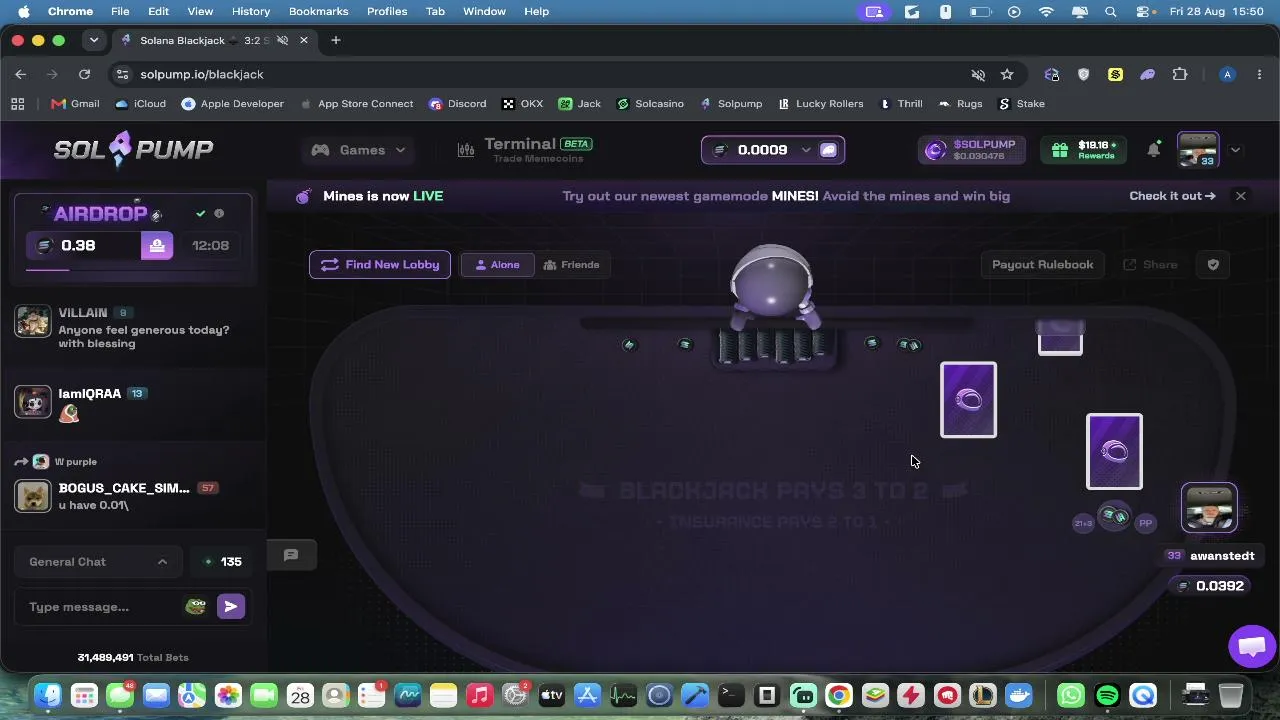The image size is (1280, 720).
Task: Click the $SOLPUMP token price button
Action: click(x=971, y=150)
